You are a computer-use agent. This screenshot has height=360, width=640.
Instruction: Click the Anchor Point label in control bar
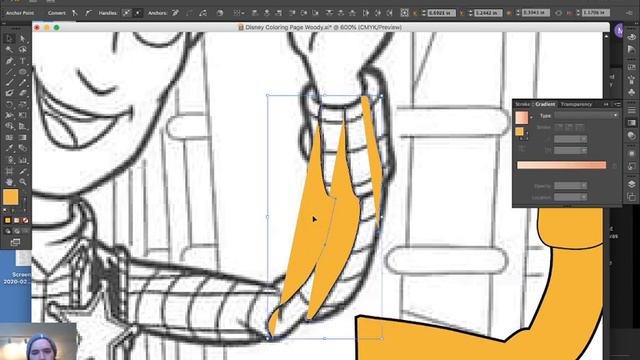pyautogui.click(x=20, y=13)
